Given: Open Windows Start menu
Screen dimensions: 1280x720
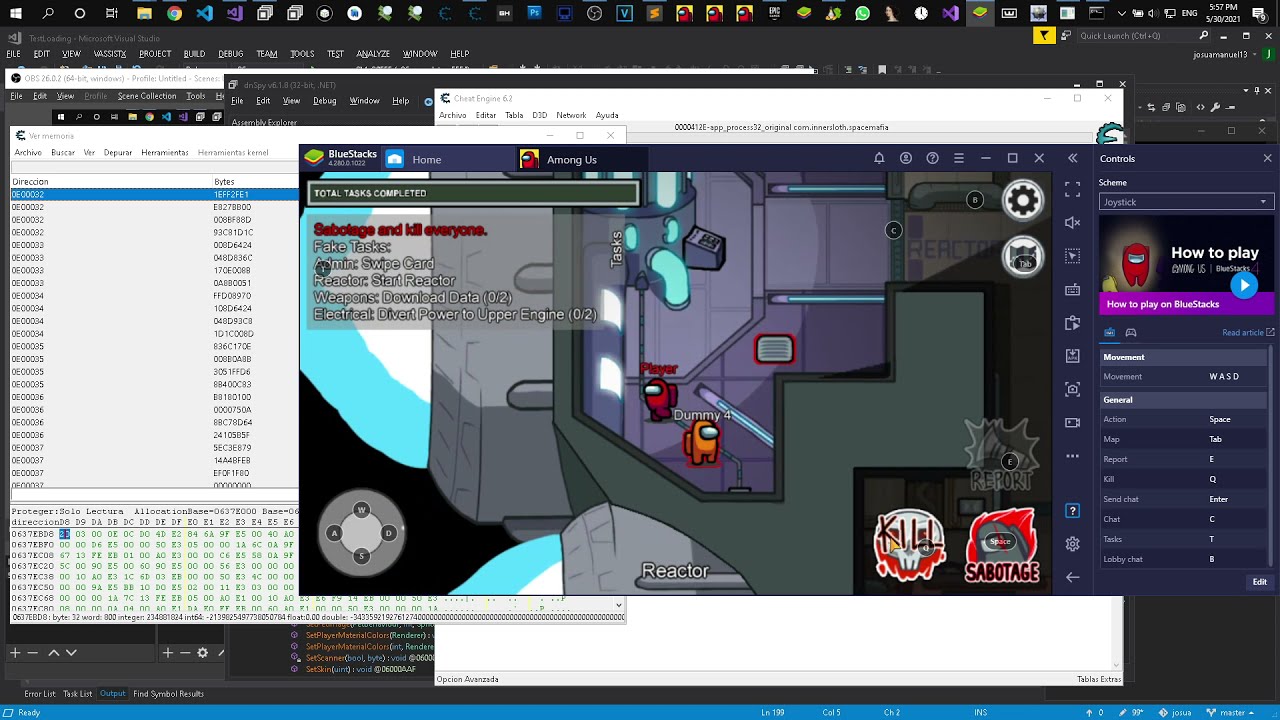Looking at the screenshot, I should pos(18,13).
